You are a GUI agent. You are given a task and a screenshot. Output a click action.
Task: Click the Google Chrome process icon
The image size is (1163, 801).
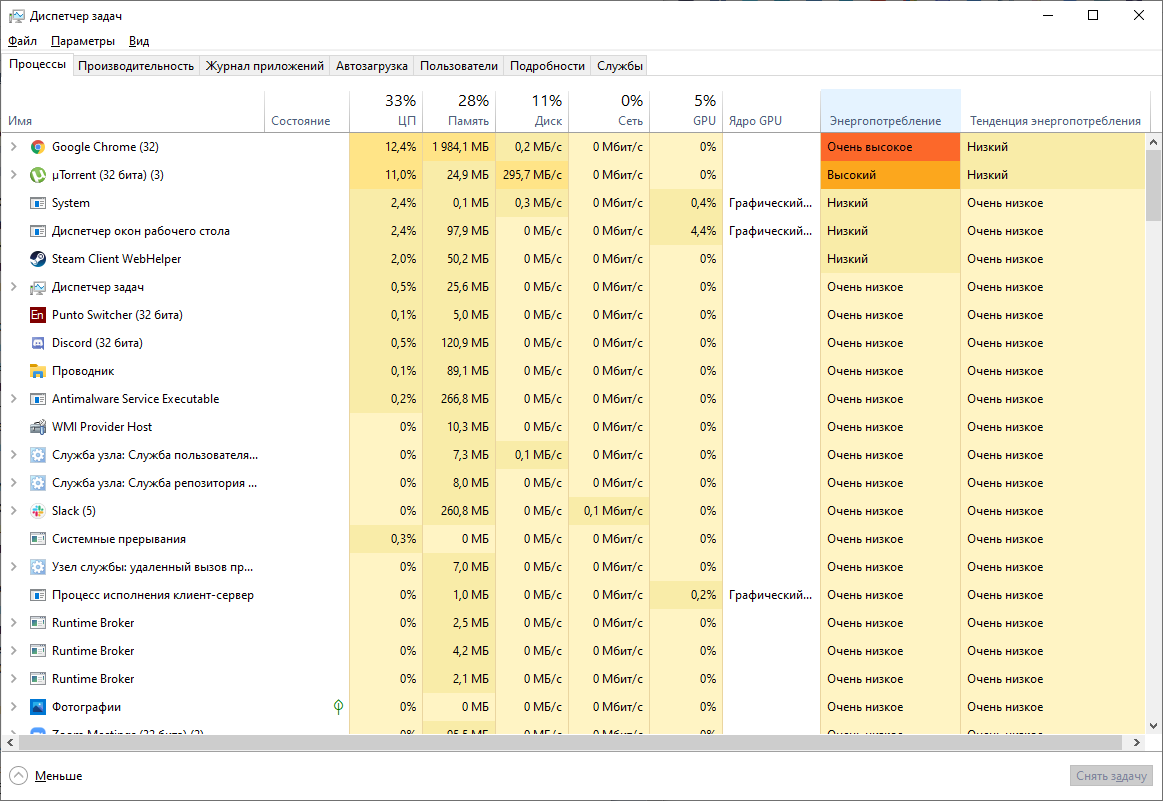pos(38,147)
